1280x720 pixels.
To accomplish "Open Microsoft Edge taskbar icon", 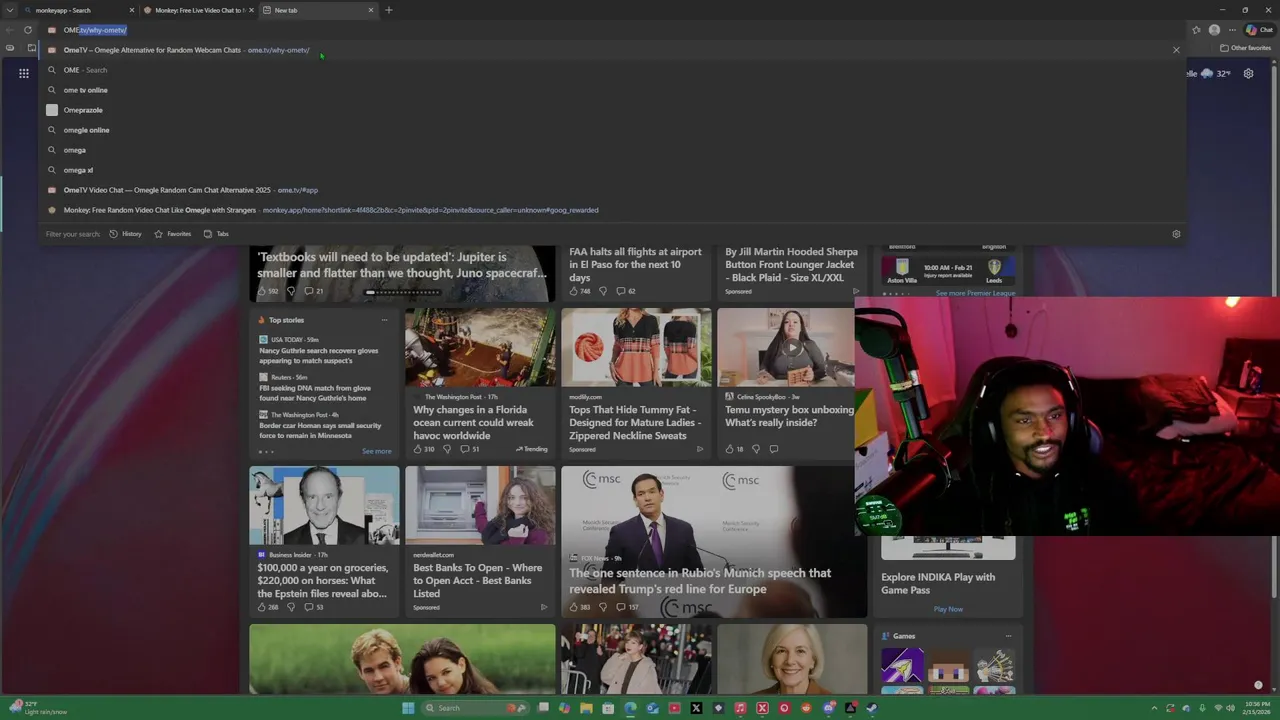I will pos(630,708).
